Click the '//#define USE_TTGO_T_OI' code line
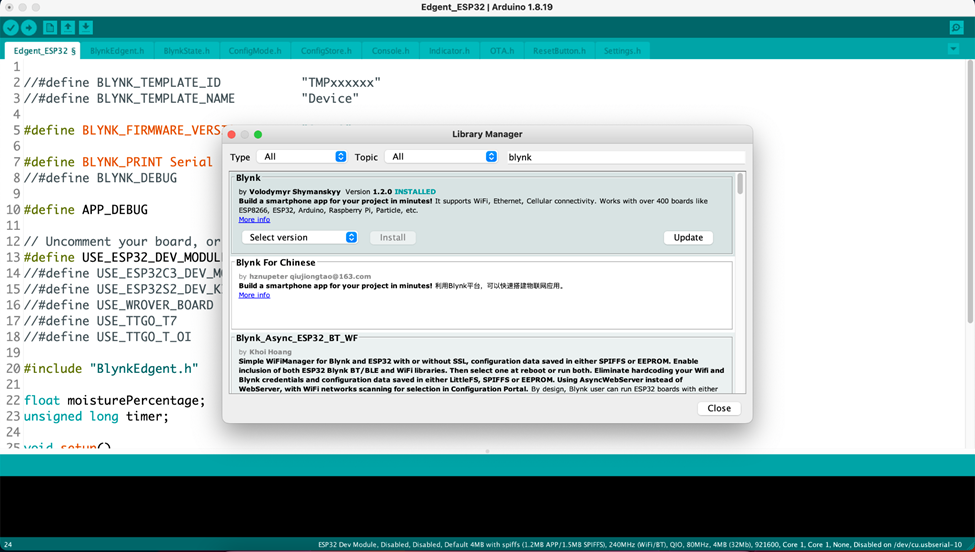The width and height of the screenshot is (975, 552). coord(108,337)
